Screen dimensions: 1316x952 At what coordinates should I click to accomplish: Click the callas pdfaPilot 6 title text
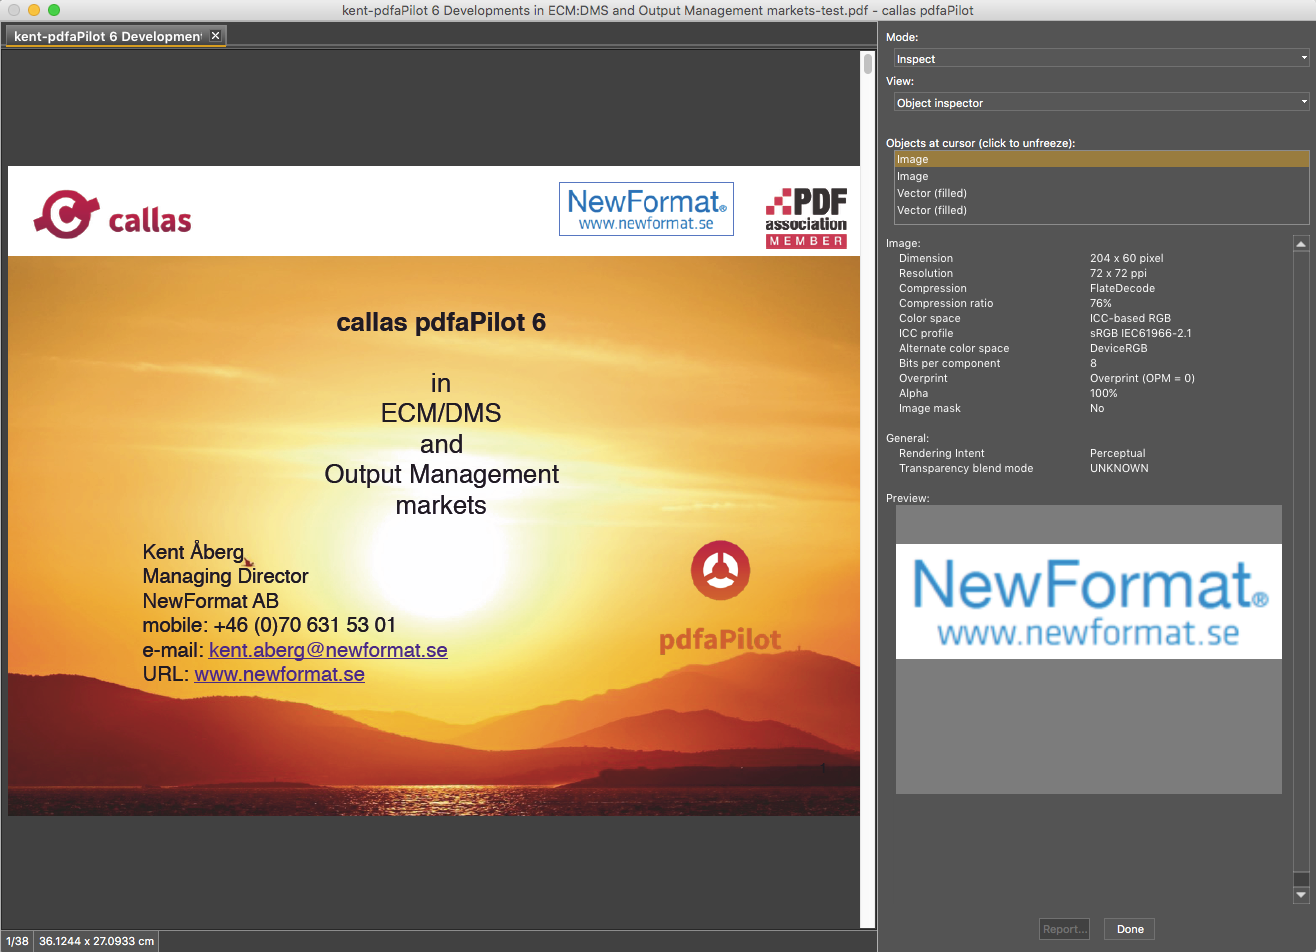[441, 322]
